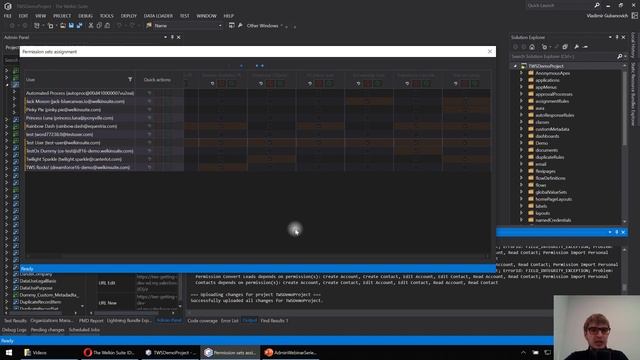
Task: Switch to the Error List tab
Action: pyautogui.click(x=229, y=321)
